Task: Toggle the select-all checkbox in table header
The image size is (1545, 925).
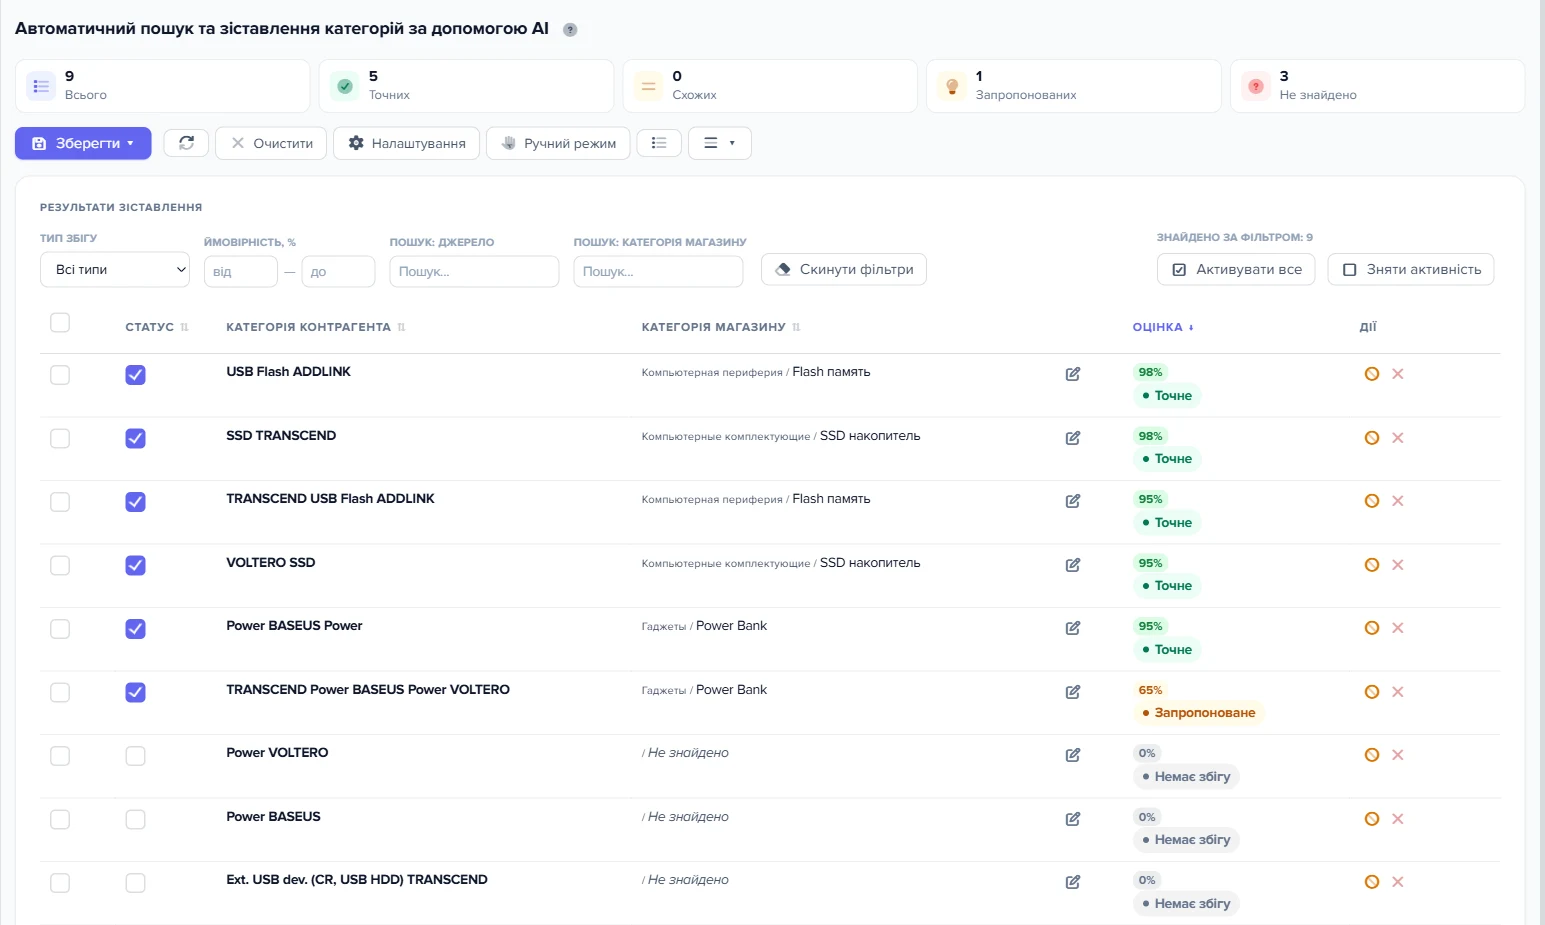Action: (60, 322)
